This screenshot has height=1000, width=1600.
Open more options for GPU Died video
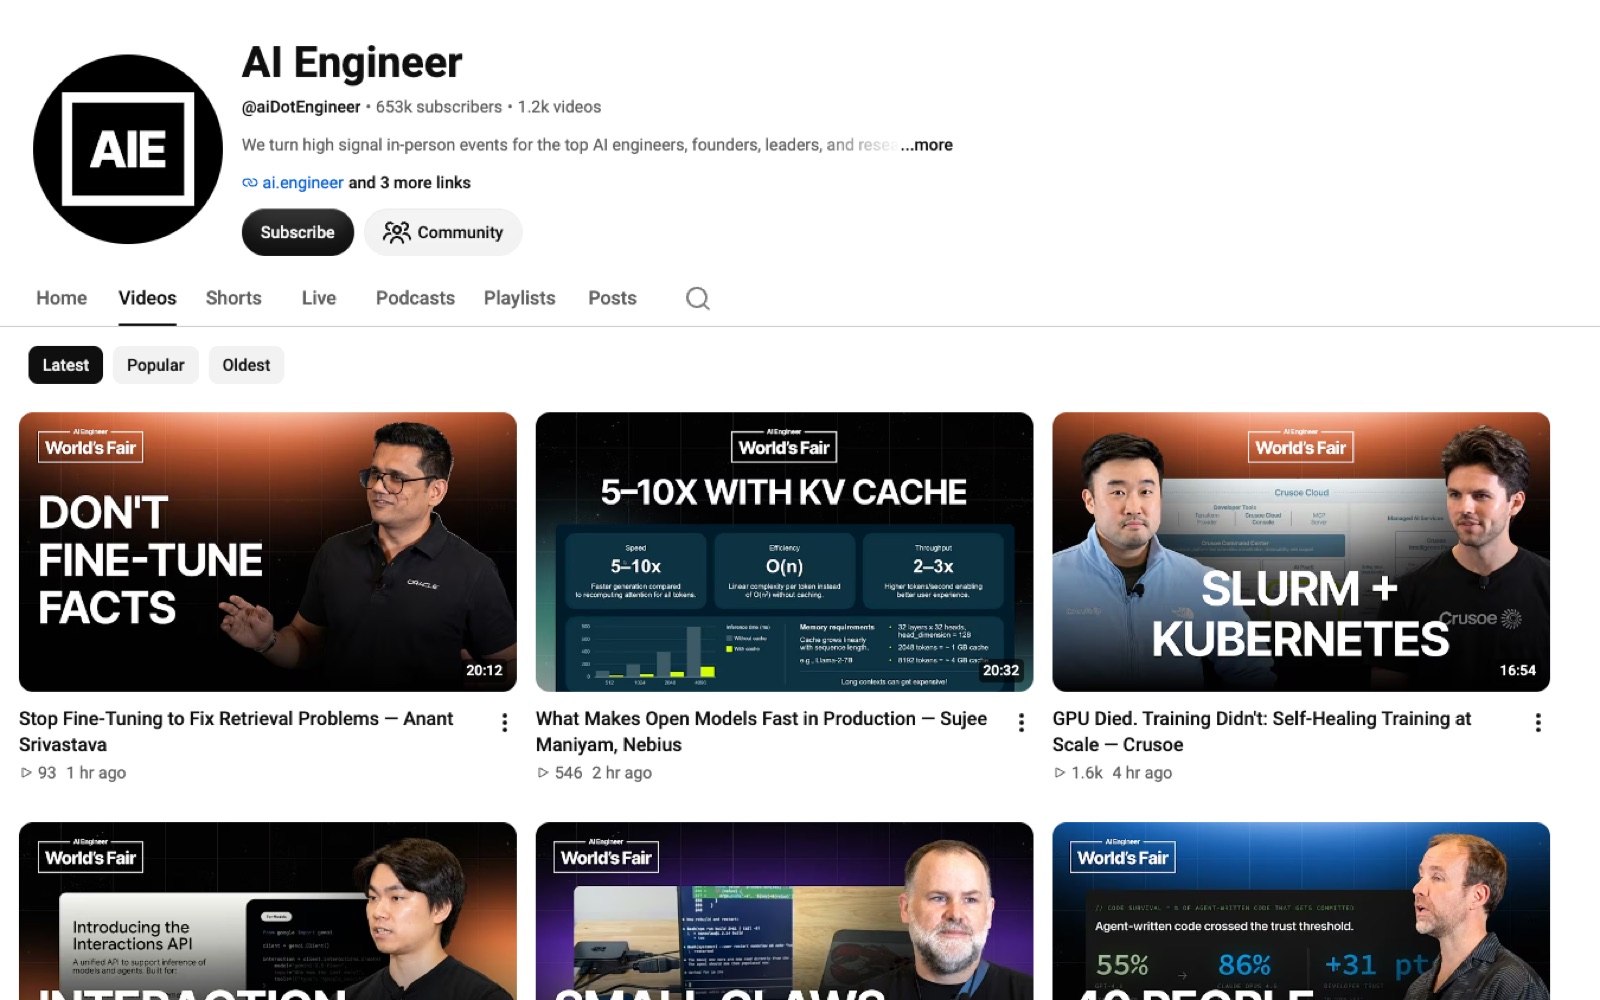tap(1538, 722)
